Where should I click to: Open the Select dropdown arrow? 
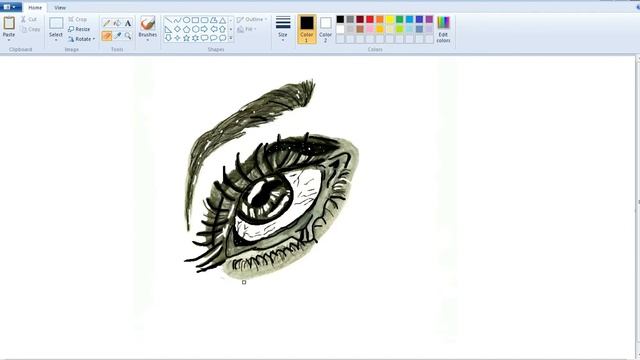[x=56, y=40]
